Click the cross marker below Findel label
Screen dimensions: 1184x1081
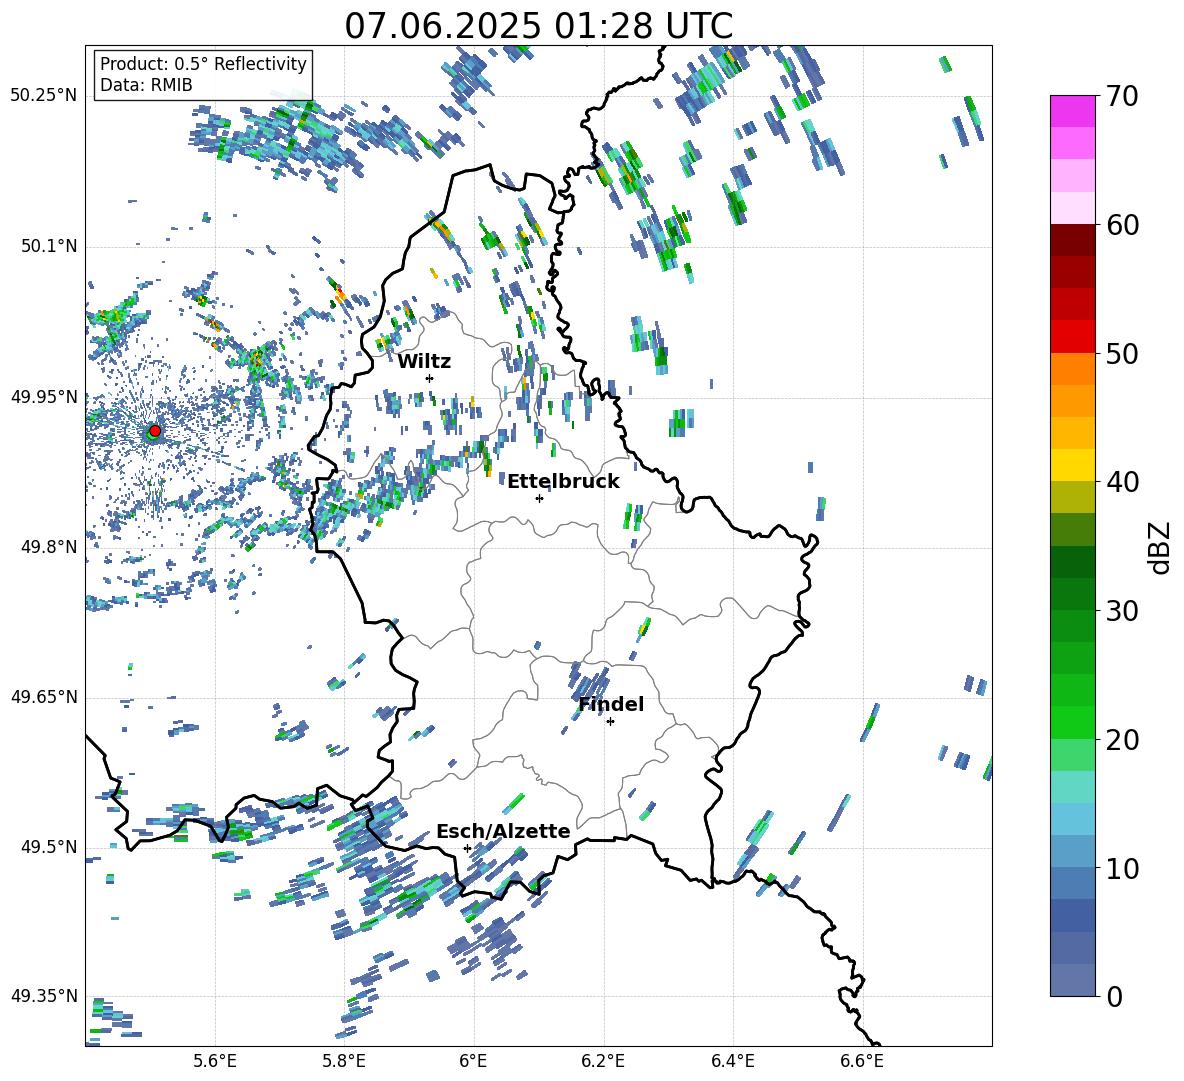tap(611, 722)
